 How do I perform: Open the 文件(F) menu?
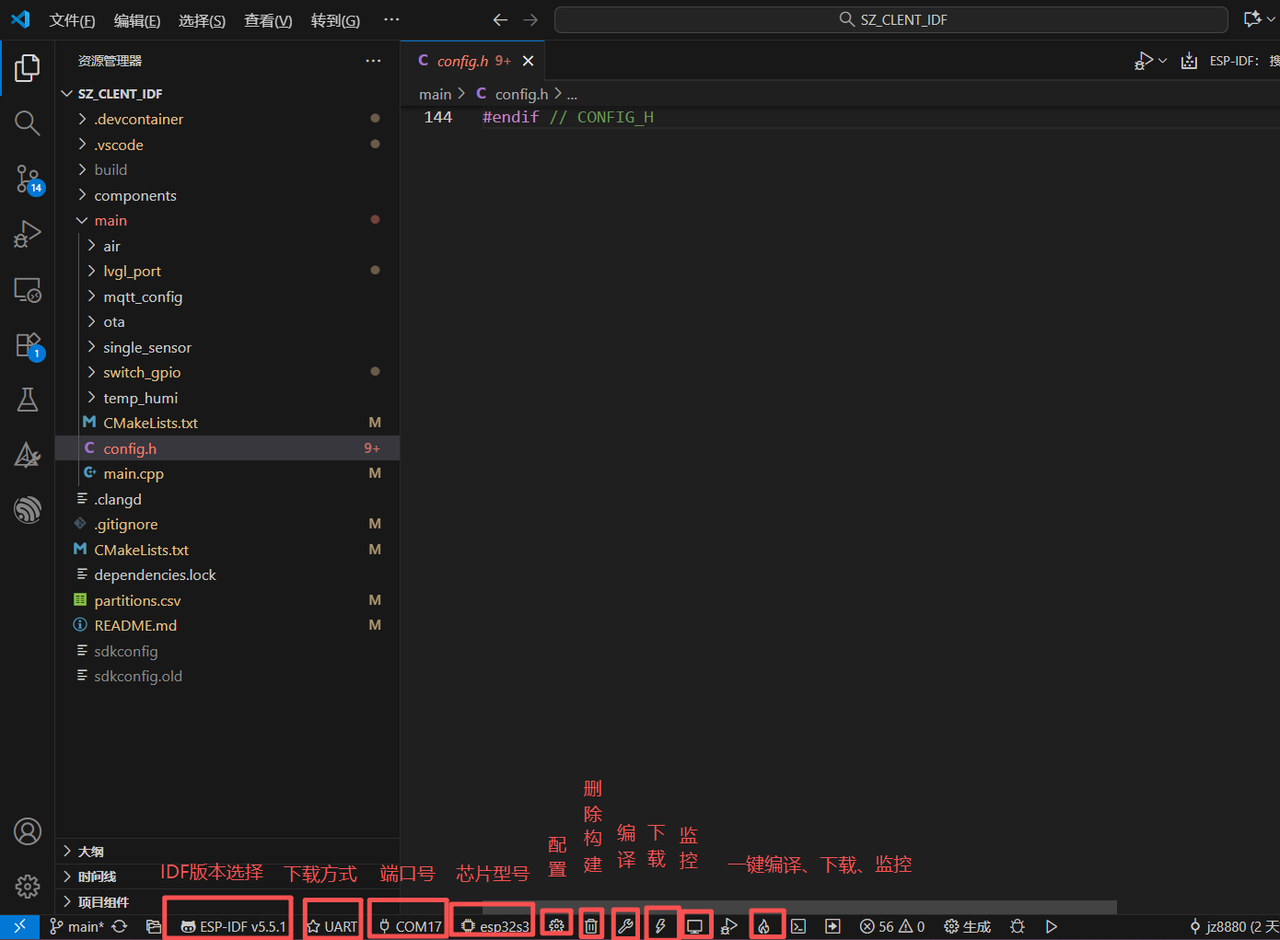coord(72,20)
